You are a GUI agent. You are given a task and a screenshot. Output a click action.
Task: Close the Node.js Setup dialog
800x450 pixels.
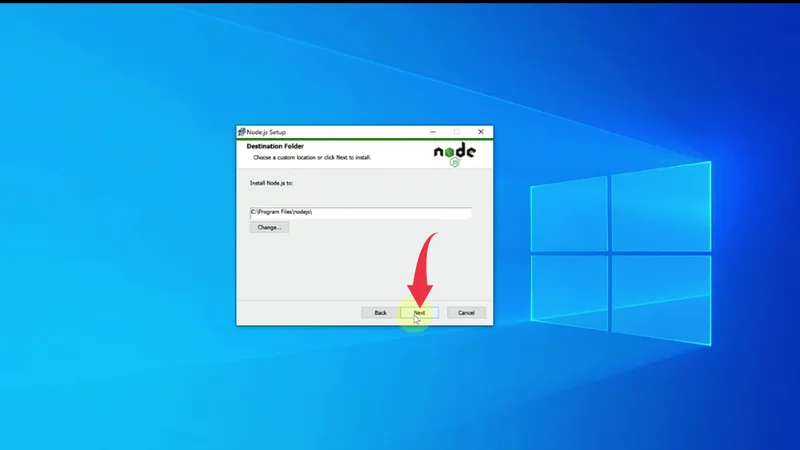coord(481,132)
